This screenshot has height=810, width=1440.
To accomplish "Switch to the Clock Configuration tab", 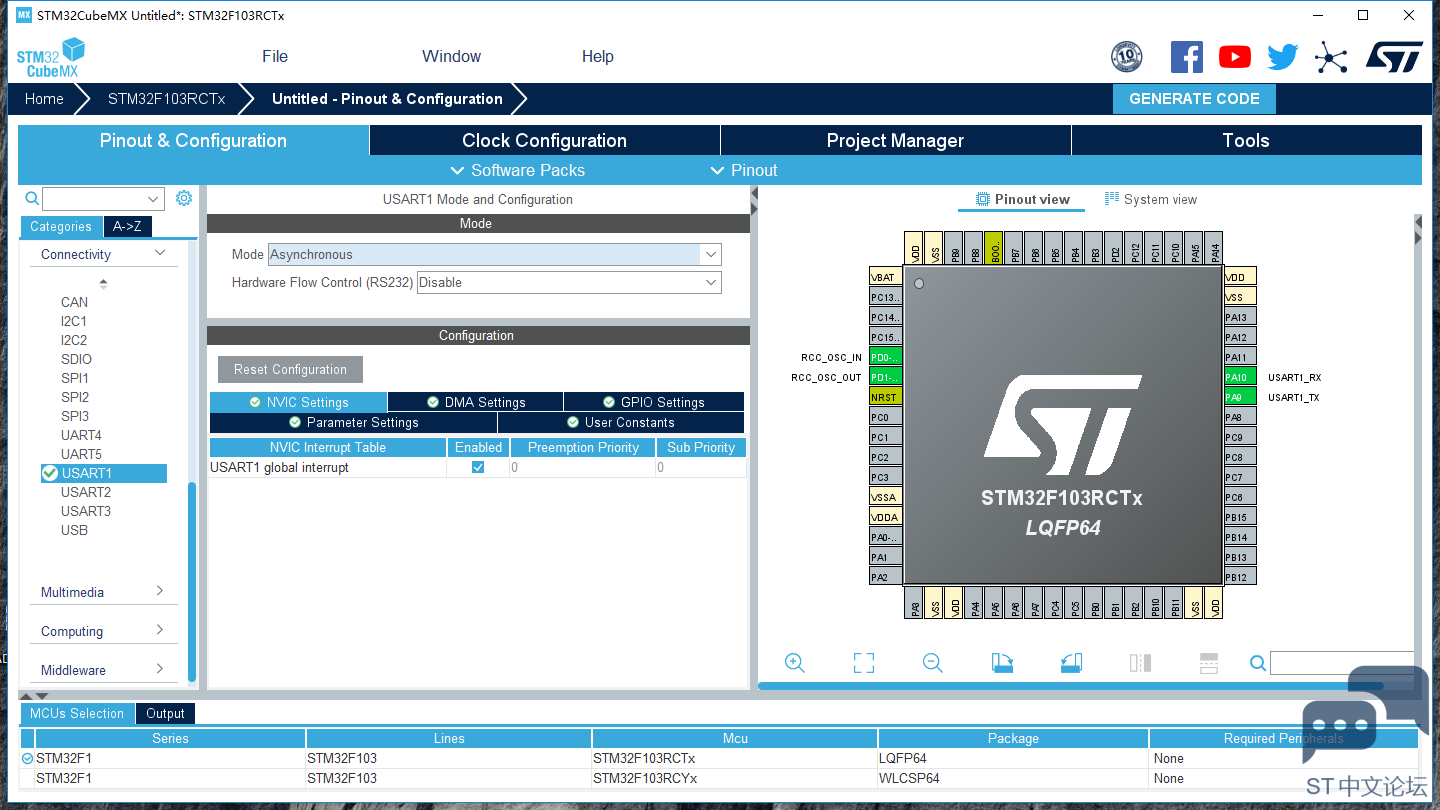I will [545, 140].
